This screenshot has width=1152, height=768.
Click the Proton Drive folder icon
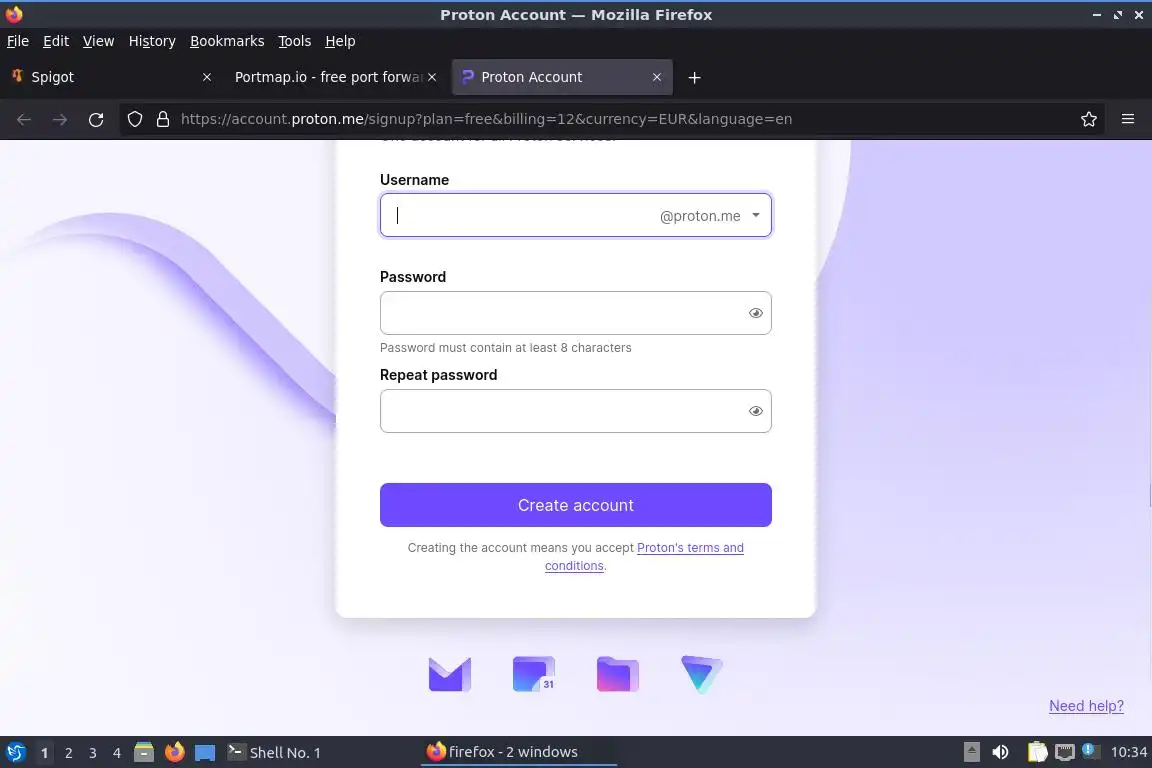pyautogui.click(x=617, y=674)
